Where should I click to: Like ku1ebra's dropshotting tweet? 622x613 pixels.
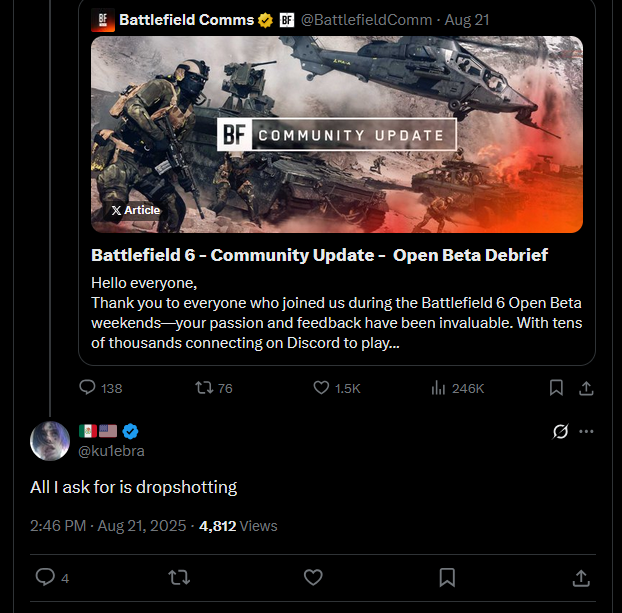click(x=313, y=577)
